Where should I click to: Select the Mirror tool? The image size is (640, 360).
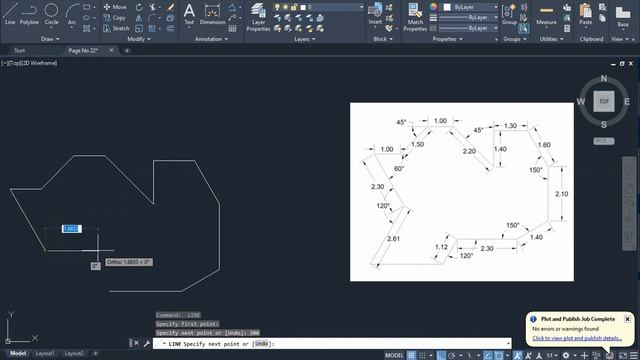(x=139, y=18)
